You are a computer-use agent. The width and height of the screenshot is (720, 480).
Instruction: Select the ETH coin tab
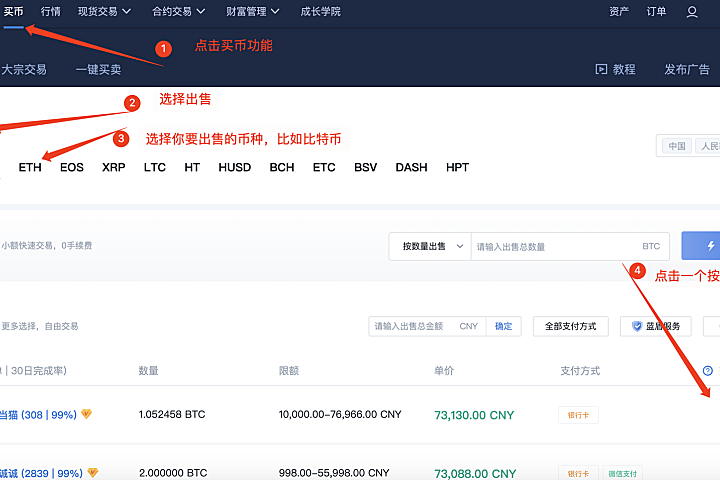(30, 167)
